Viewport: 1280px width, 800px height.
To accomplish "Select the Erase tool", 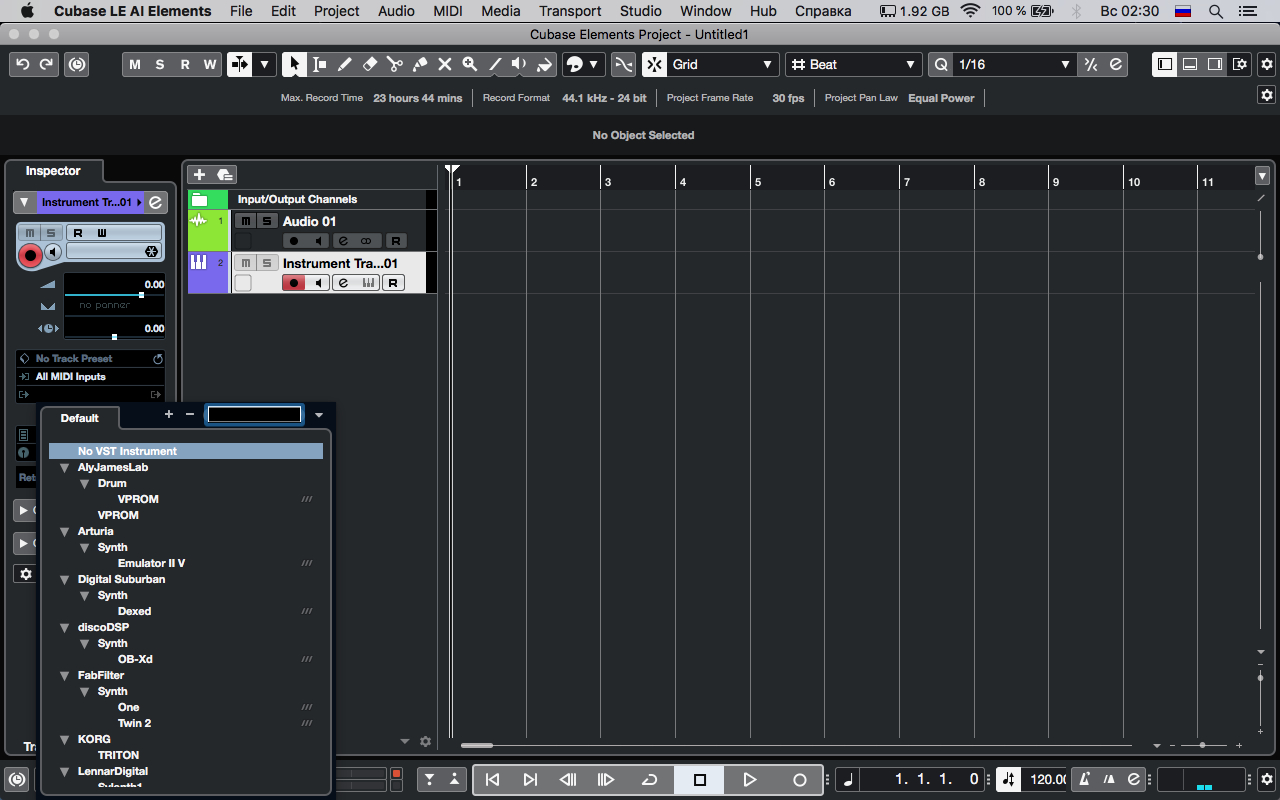I will pos(370,64).
